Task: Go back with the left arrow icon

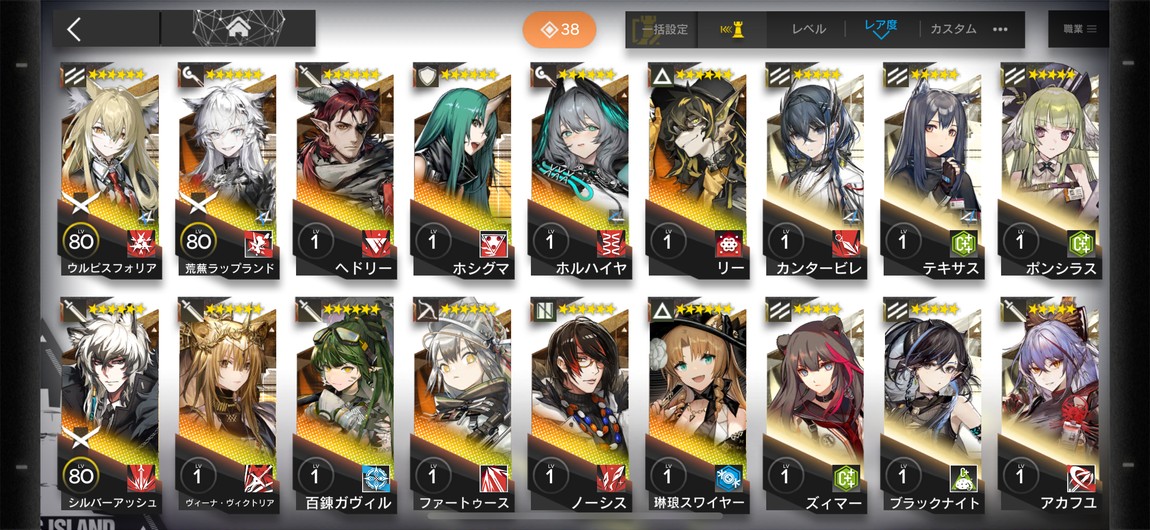Action: [x=73, y=29]
